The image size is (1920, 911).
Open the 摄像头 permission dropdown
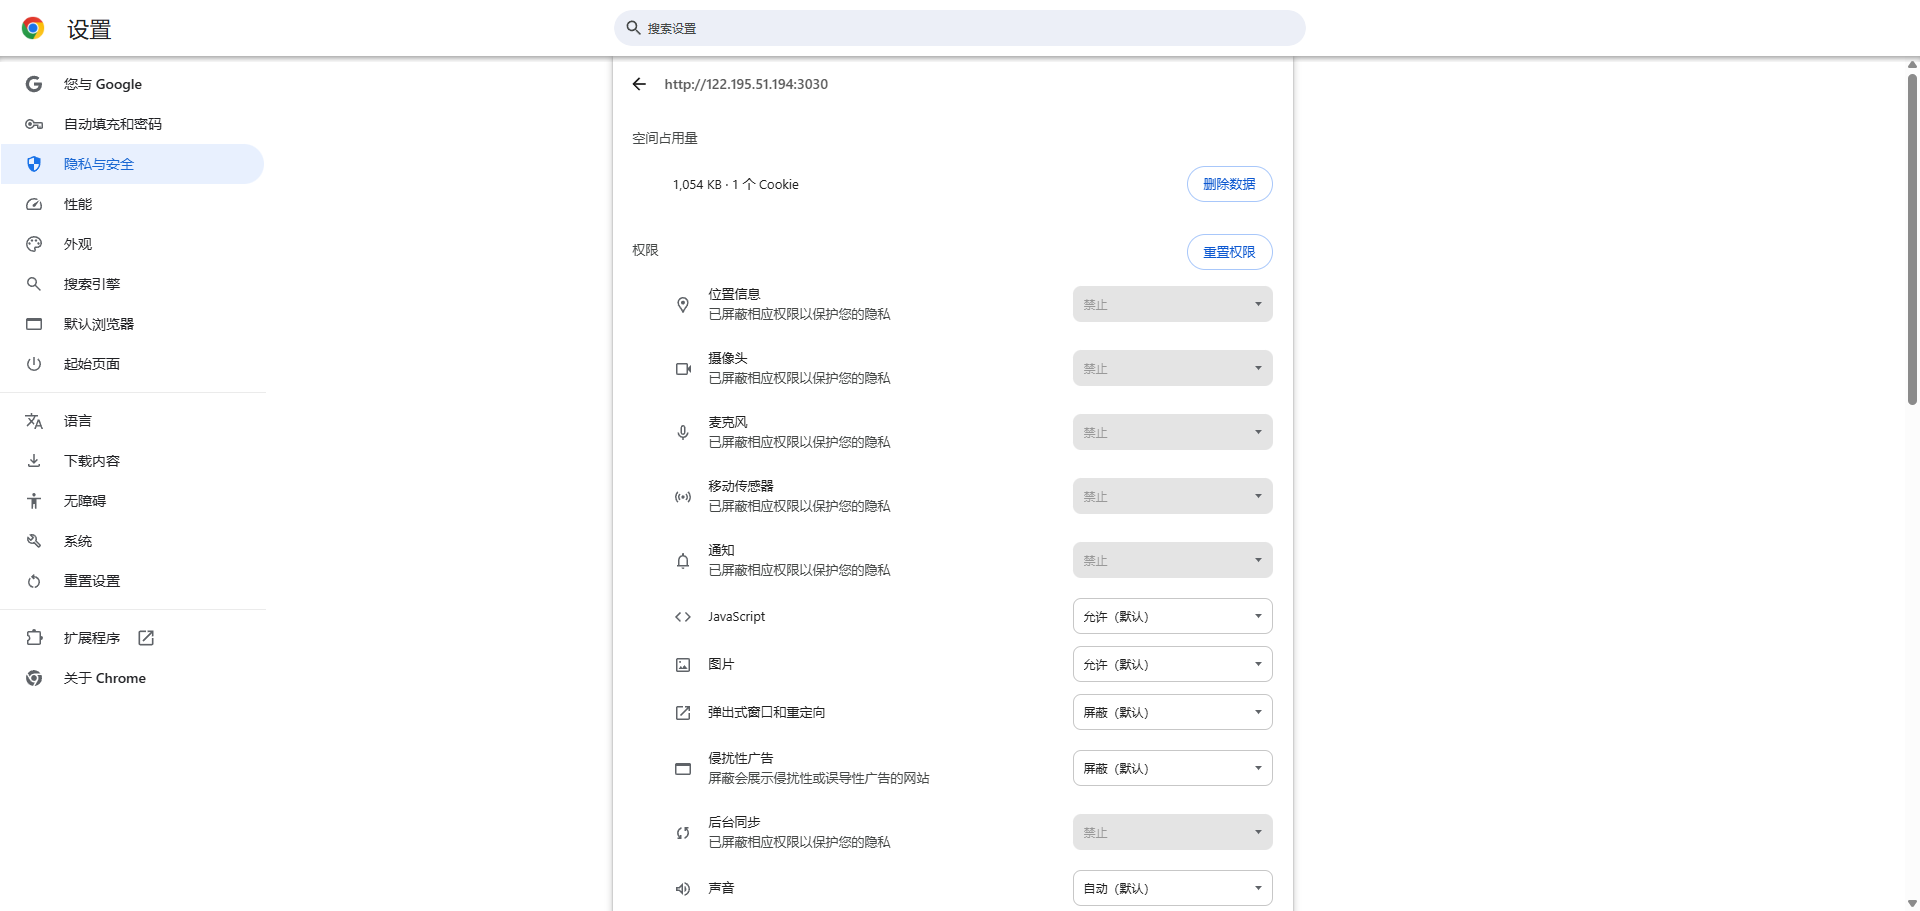pos(1172,368)
